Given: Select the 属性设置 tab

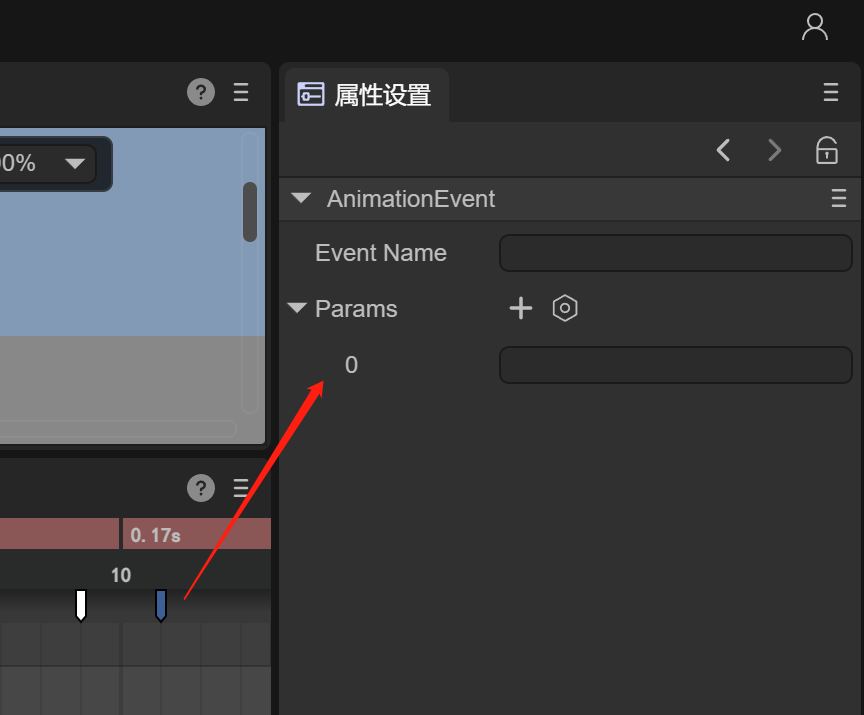Looking at the screenshot, I should (367, 95).
